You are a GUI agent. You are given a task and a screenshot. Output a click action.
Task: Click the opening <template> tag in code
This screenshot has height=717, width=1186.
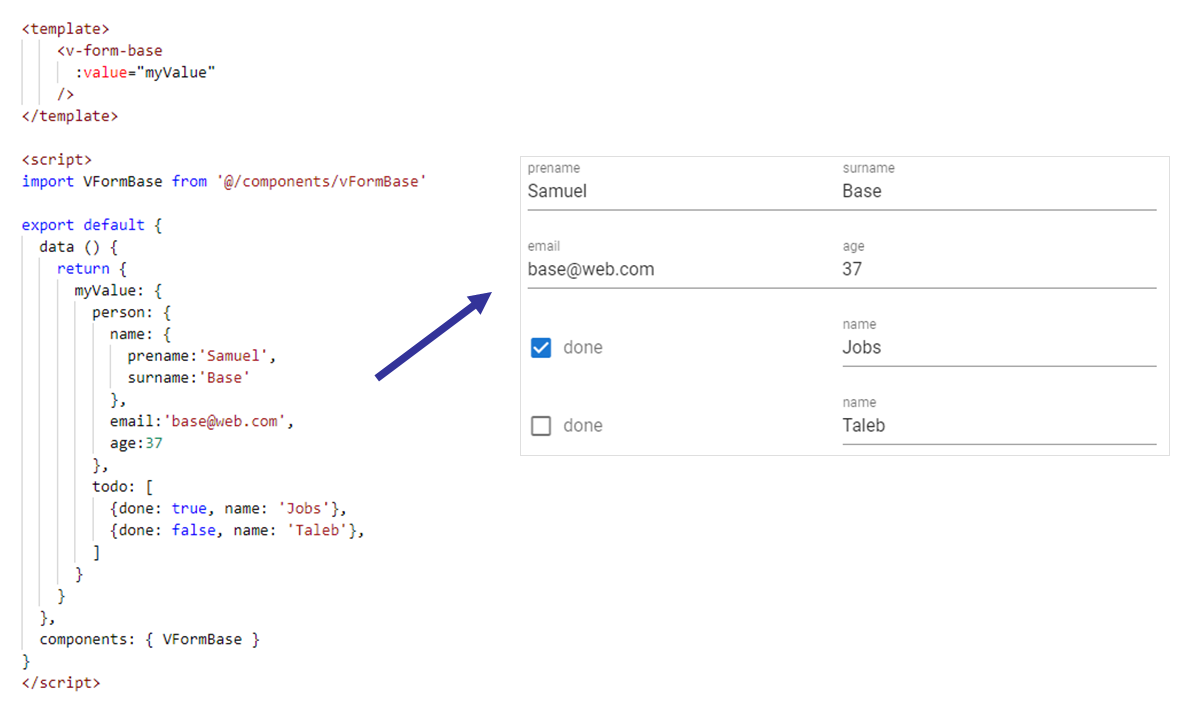(x=66, y=29)
